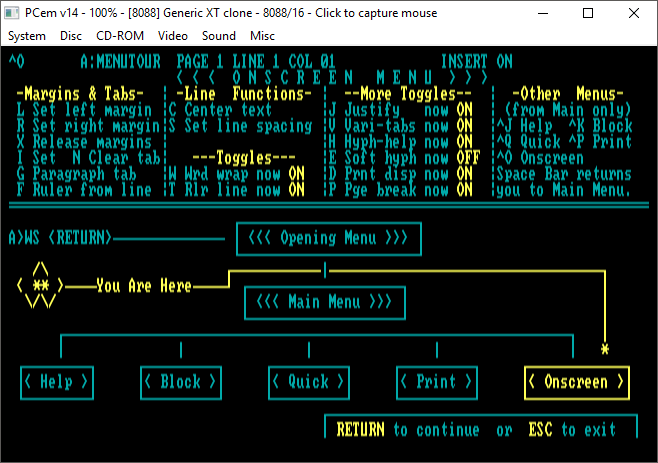This screenshot has width=658, height=463.
Task: Click 'X Release margins' entry
Action: point(84,142)
